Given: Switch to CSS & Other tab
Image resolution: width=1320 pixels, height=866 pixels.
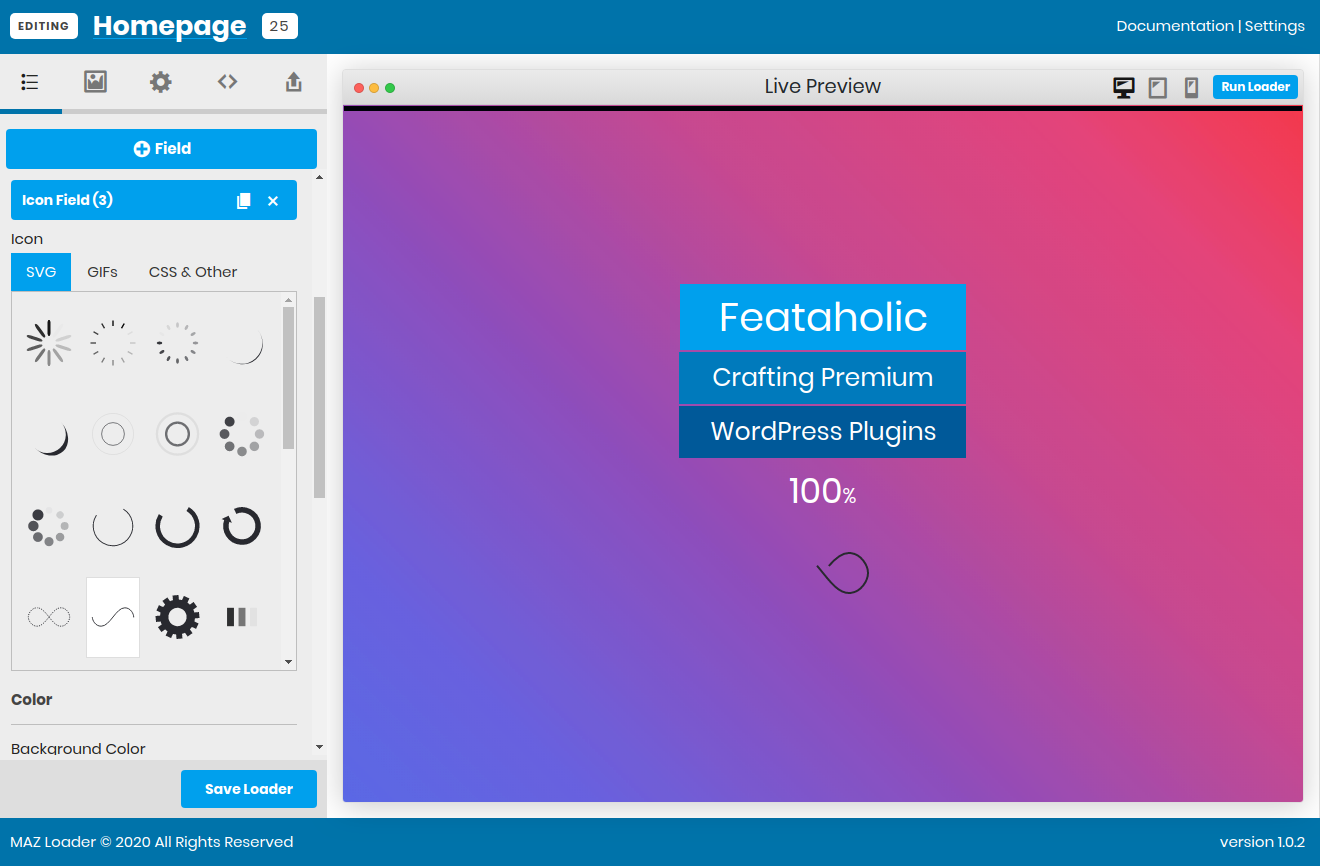Looking at the screenshot, I should coord(193,272).
